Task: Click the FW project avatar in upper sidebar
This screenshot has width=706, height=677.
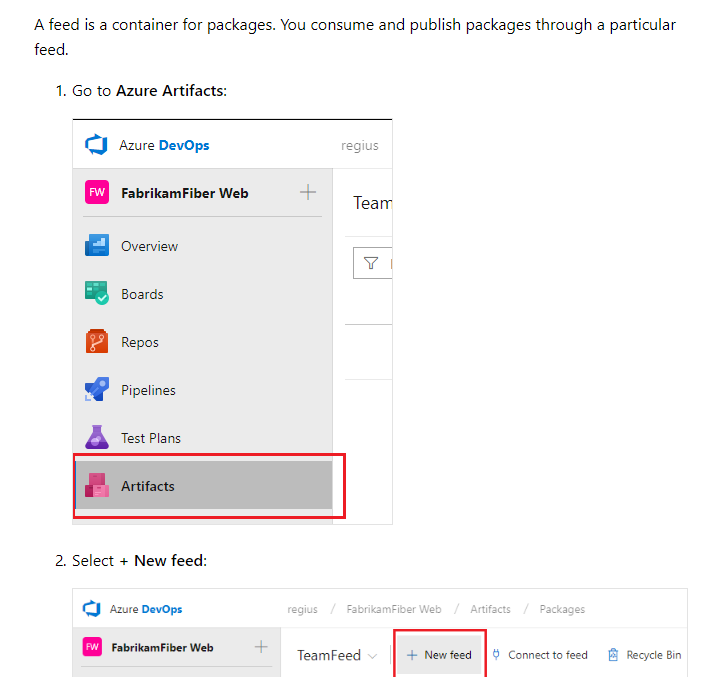Action: coord(97,193)
